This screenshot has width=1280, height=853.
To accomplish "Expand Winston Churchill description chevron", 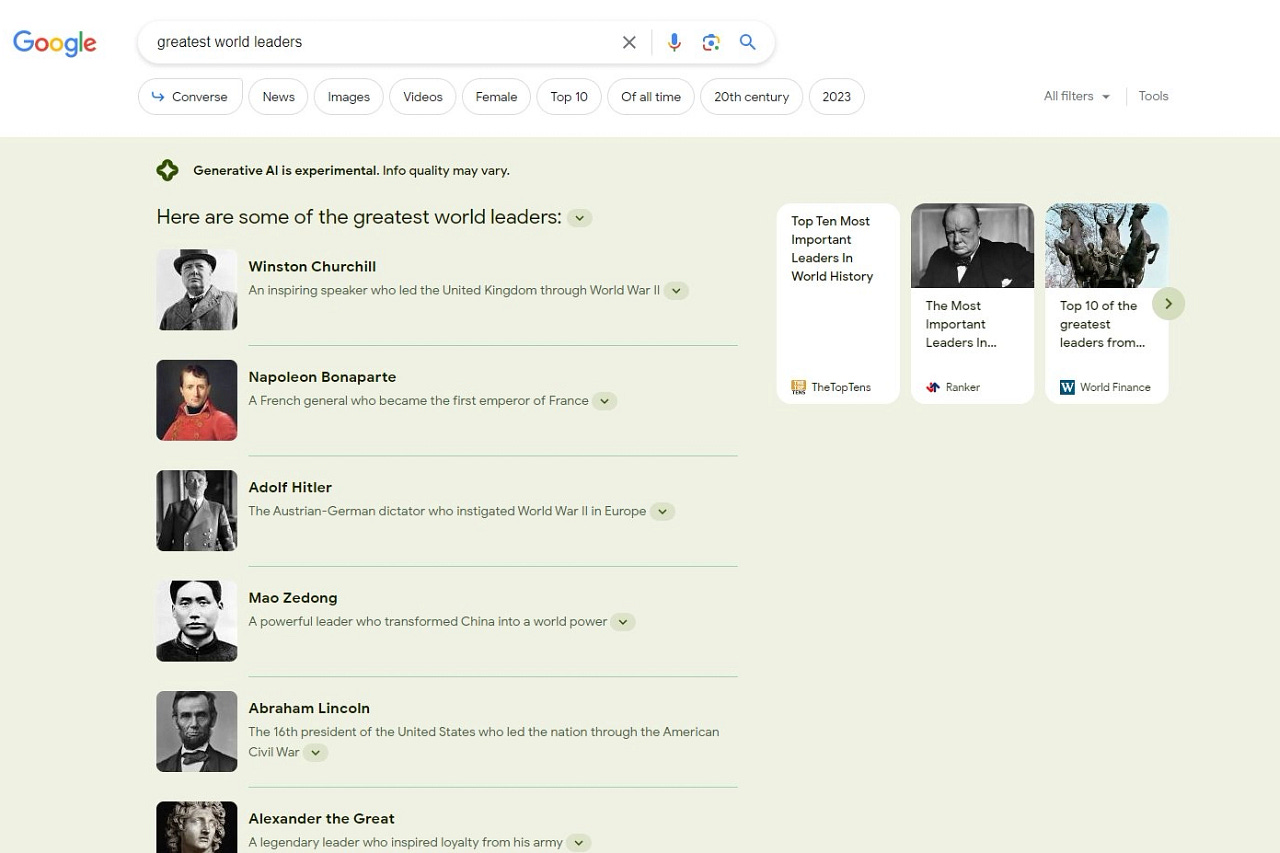I will coord(676,291).
